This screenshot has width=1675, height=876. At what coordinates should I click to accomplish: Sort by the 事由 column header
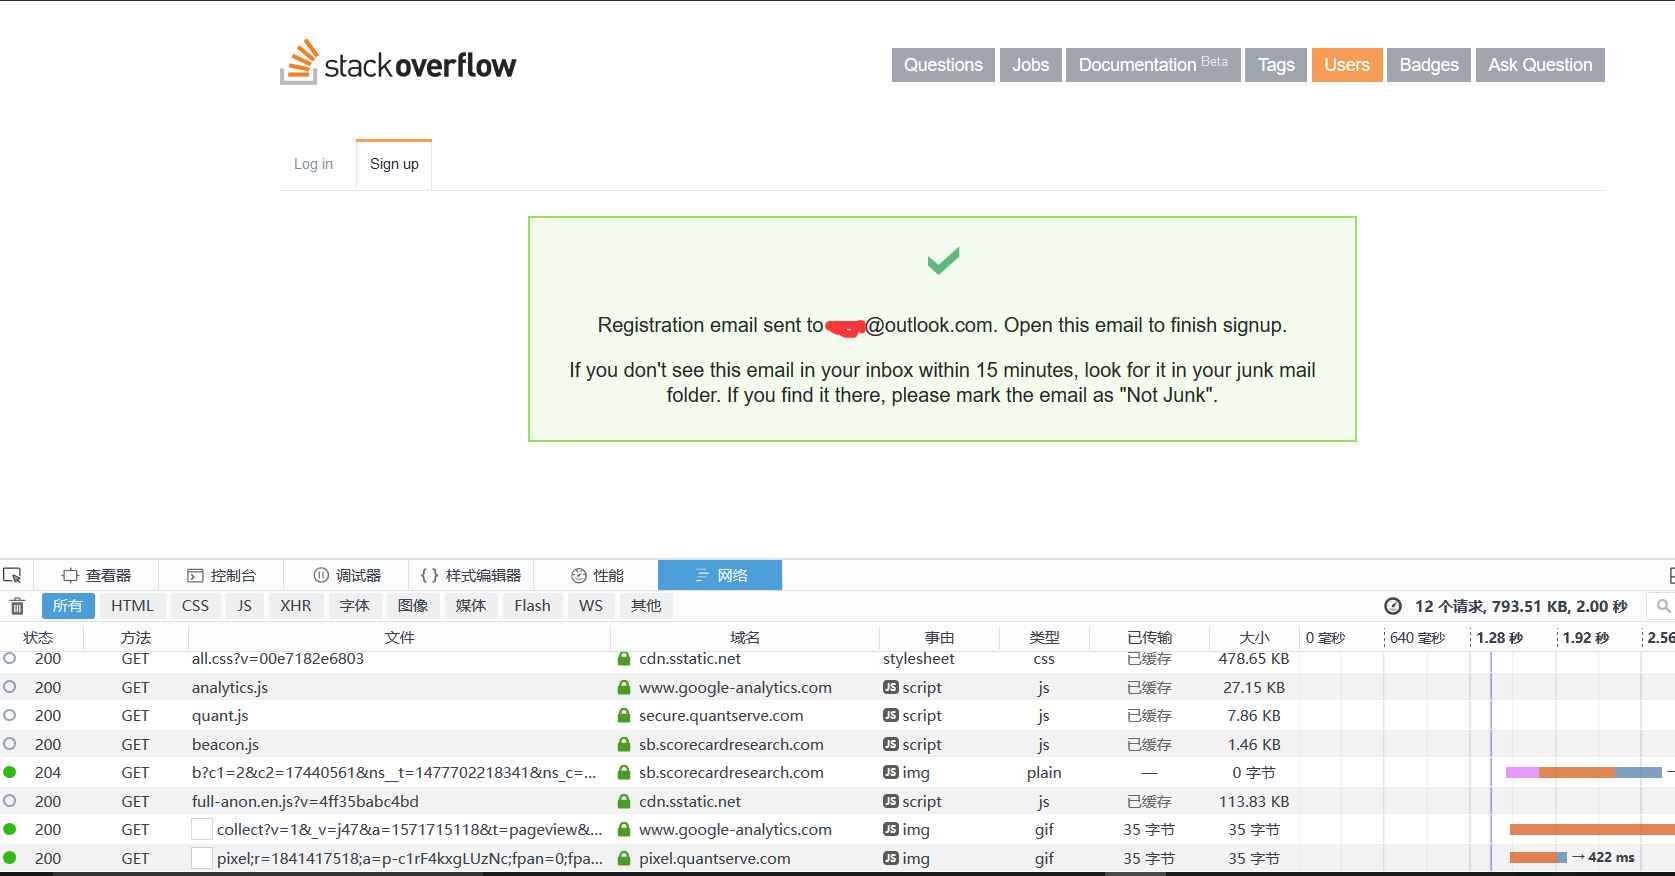(939, 637)
